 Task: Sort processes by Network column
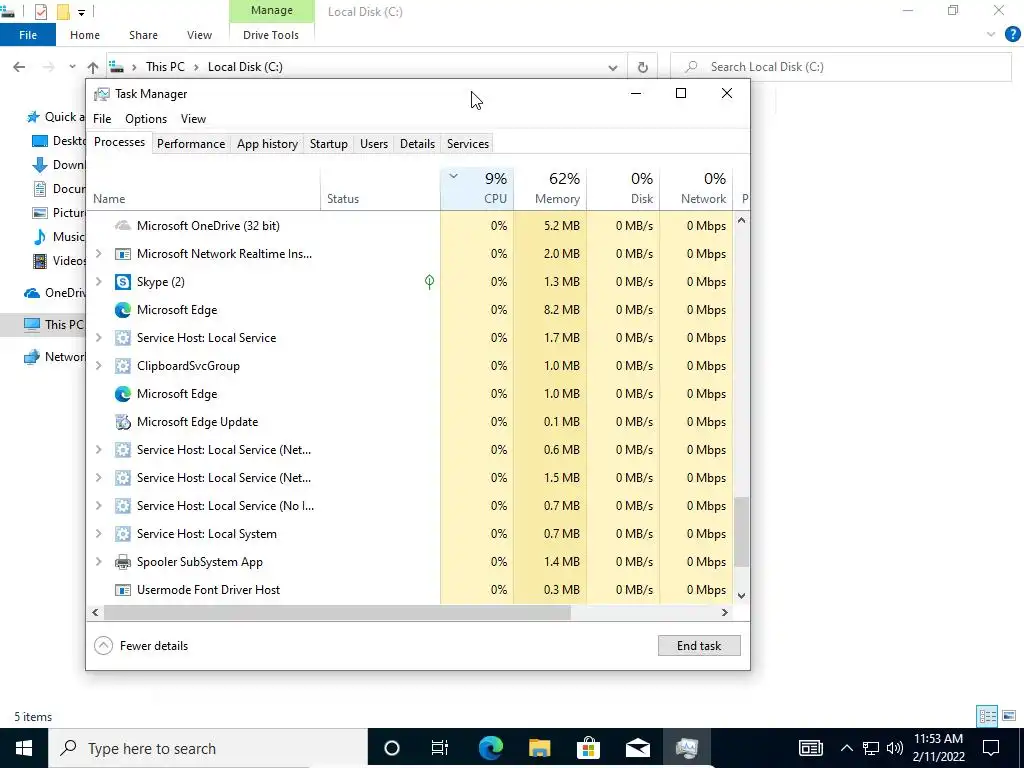696,188
